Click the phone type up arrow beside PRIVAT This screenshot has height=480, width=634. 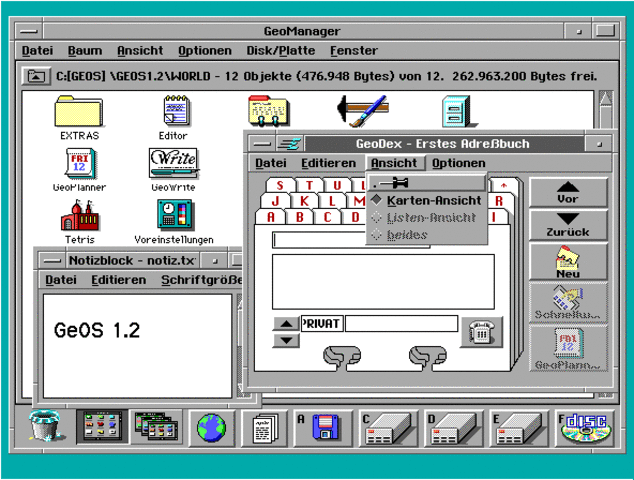click(x=286, y=324)
